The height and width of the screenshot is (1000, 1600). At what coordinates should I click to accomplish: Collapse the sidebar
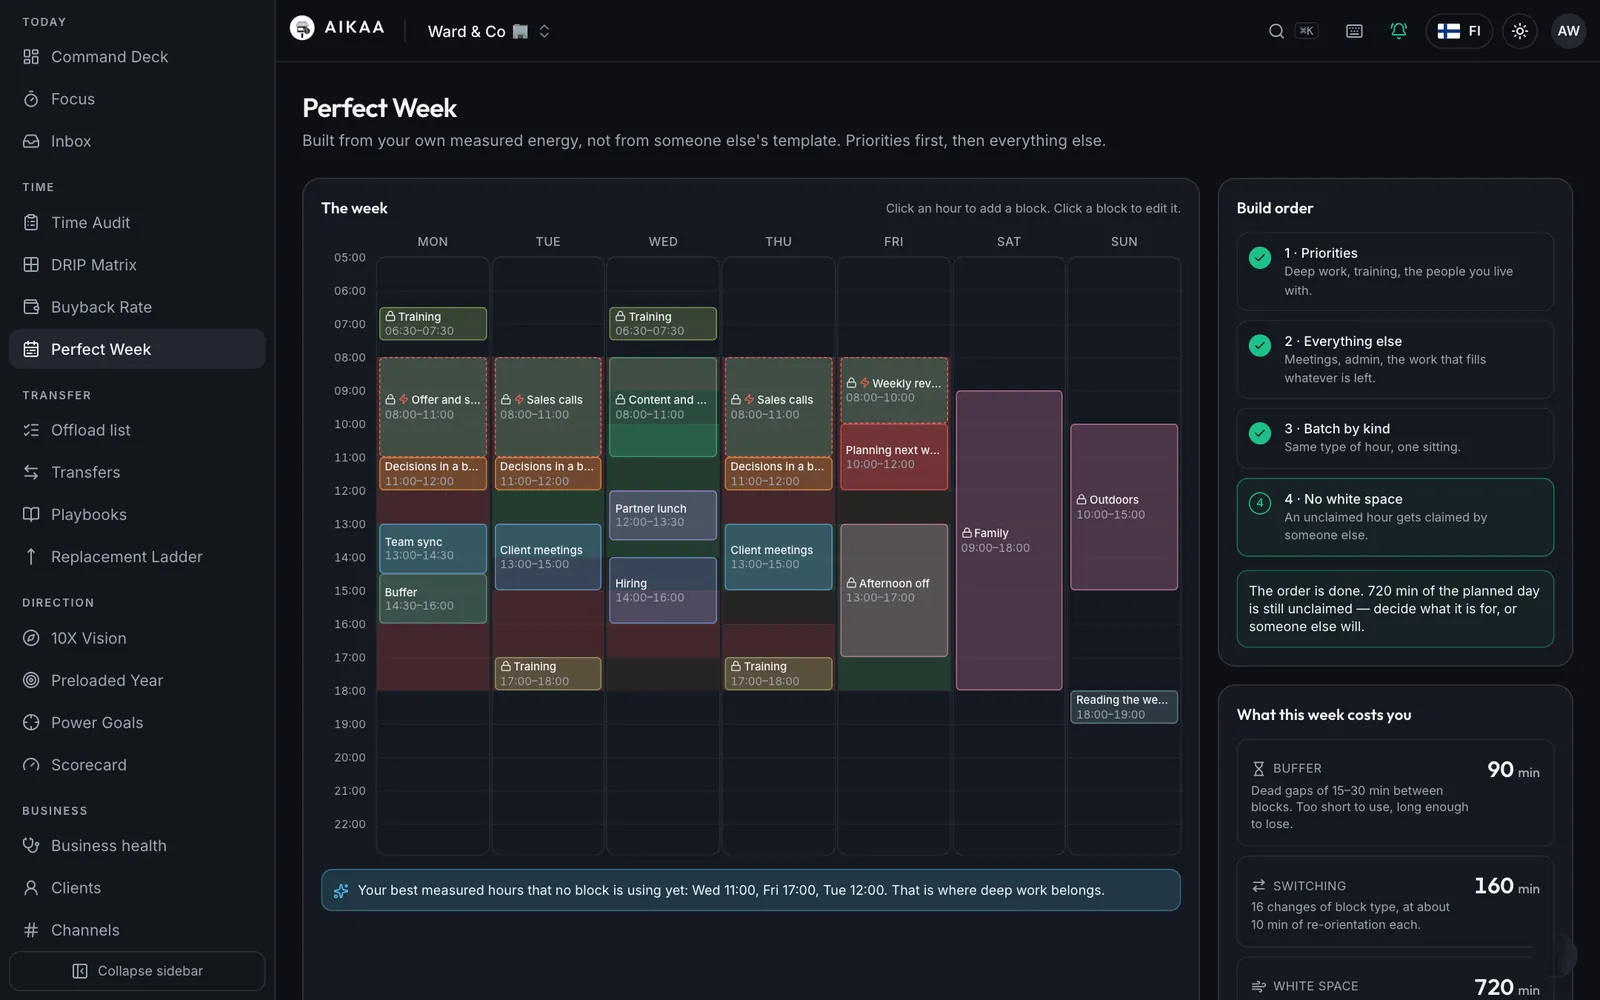137,971
